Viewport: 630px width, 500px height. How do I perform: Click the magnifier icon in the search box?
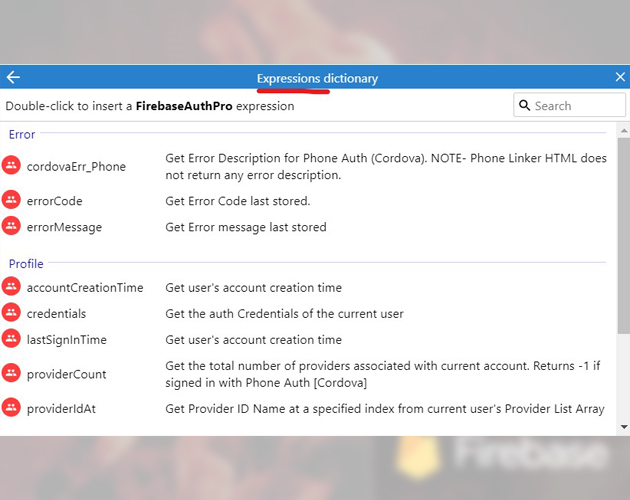[x=524, y=105]
